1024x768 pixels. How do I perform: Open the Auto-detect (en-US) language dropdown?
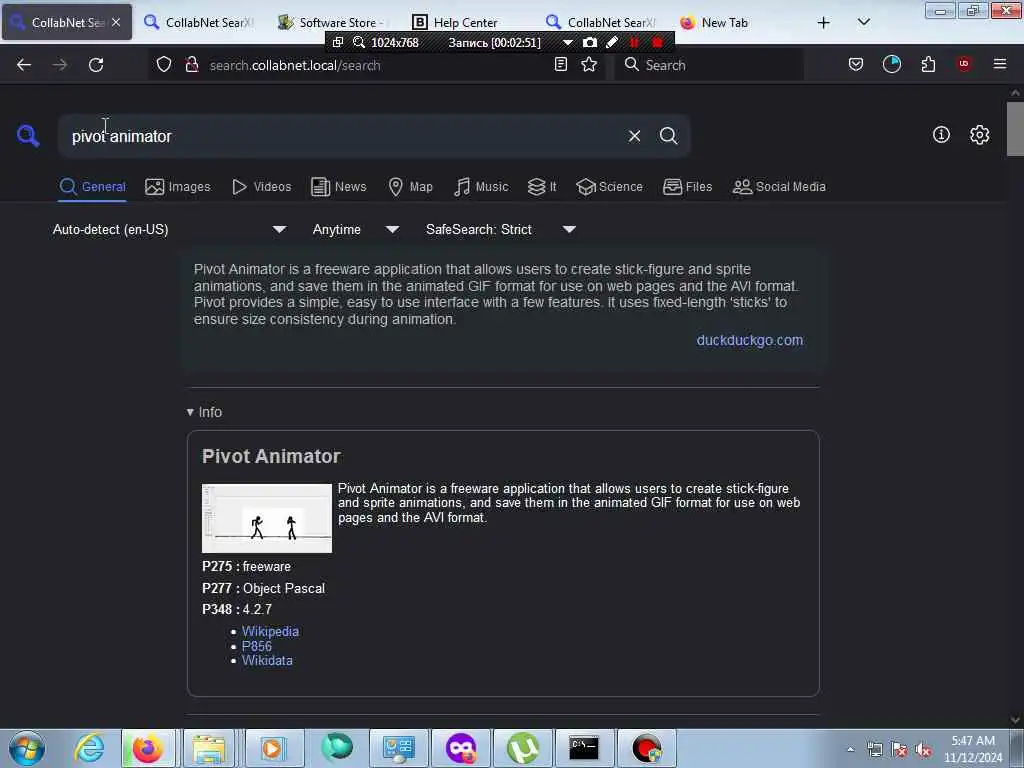click(170, 229)
